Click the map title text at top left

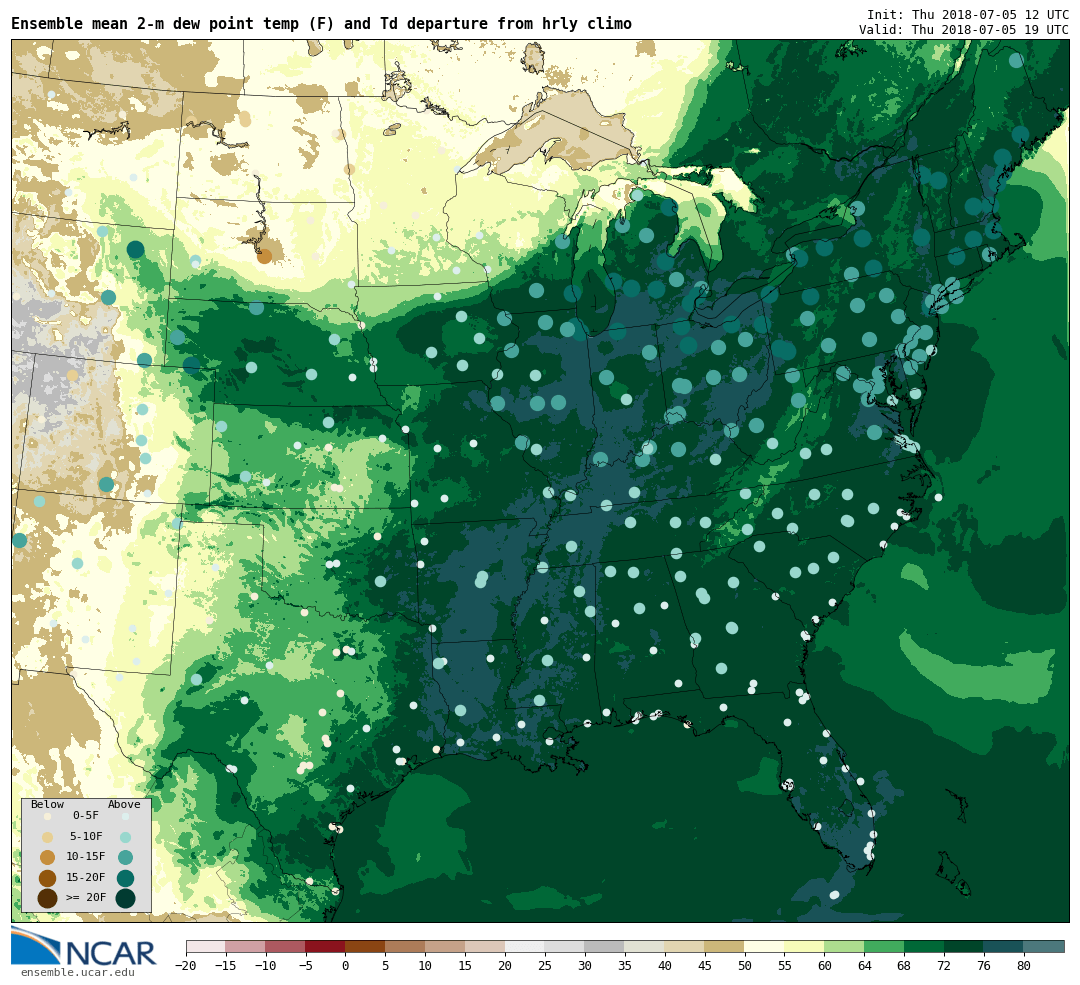tap(321, 24)
